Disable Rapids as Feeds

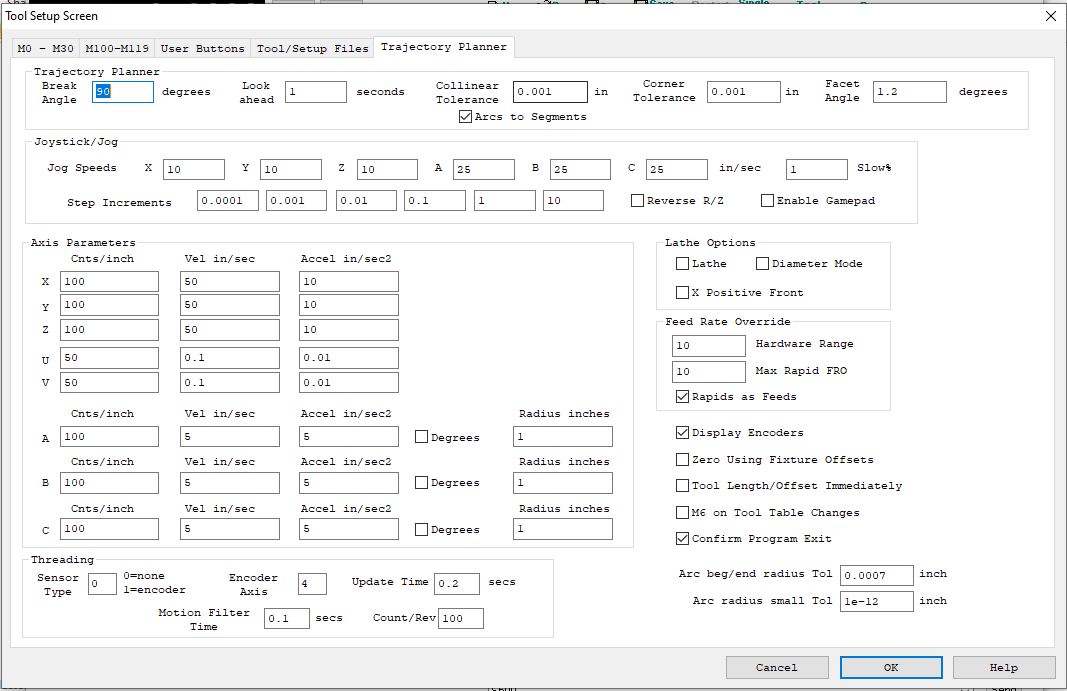[x=683, y=397]
